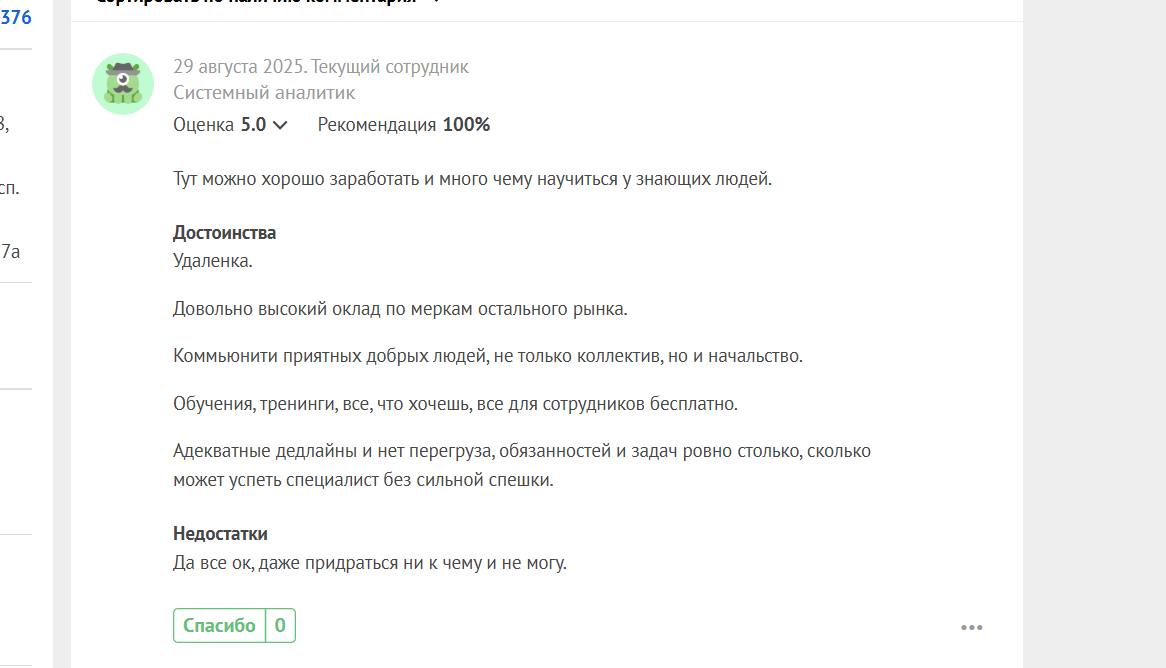Click the review date 29 августа 2025
This screenshot has width=1166, height=668.
pos(238,67)
